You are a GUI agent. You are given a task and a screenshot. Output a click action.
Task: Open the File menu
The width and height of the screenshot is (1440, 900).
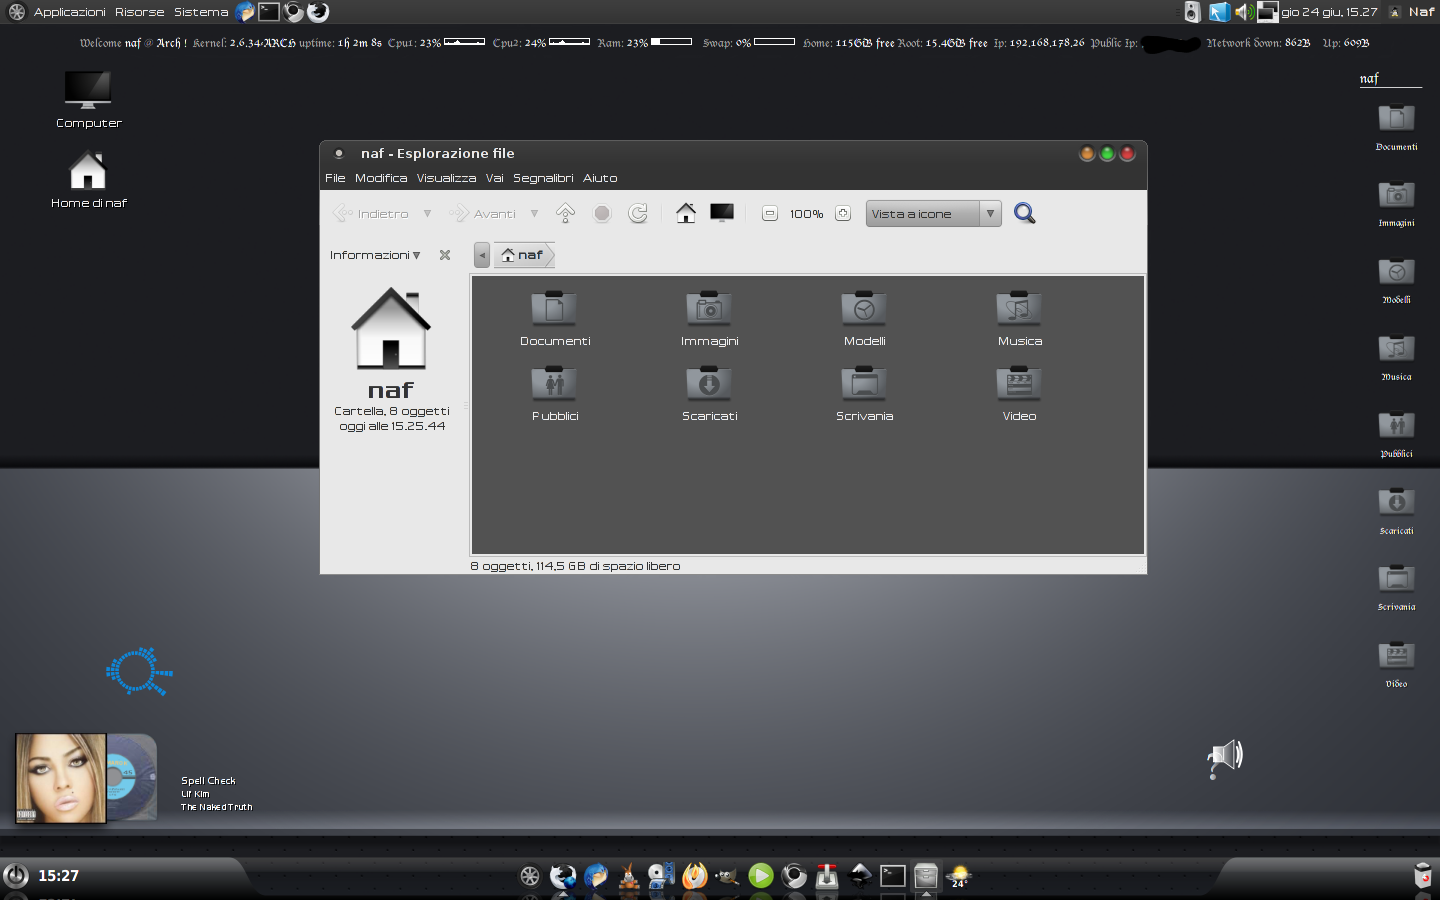coord(335,178)
